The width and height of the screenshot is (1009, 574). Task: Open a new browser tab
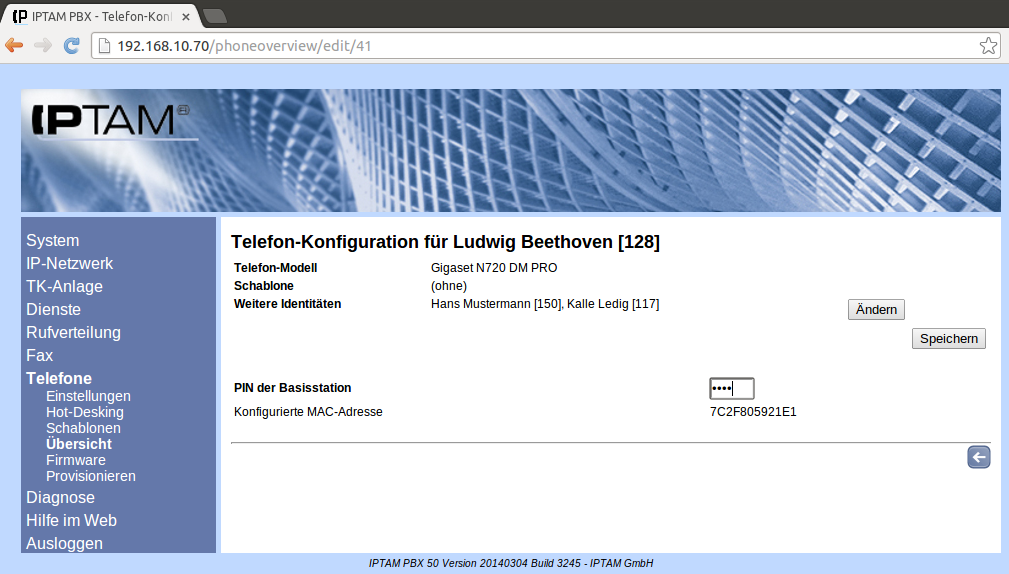click(214, 15)
